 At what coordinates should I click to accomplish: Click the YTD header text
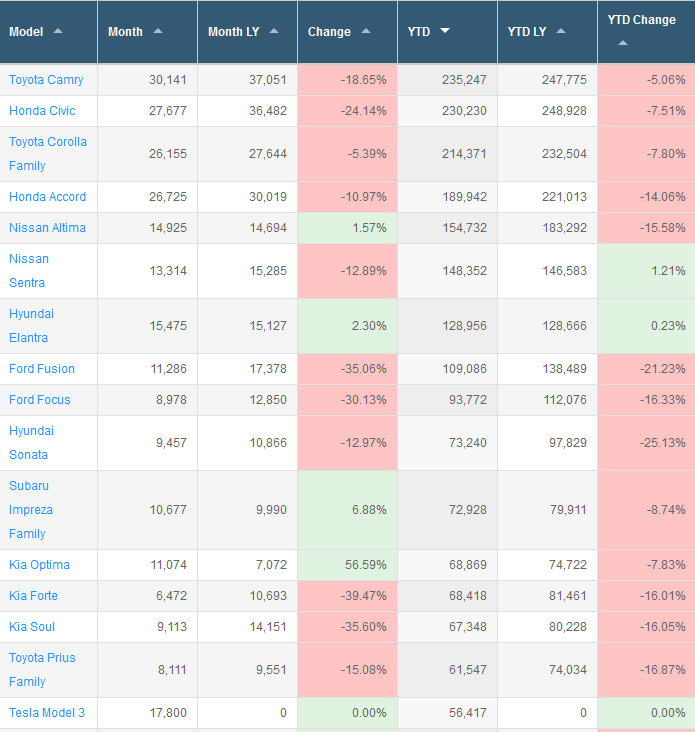point(419,32)
